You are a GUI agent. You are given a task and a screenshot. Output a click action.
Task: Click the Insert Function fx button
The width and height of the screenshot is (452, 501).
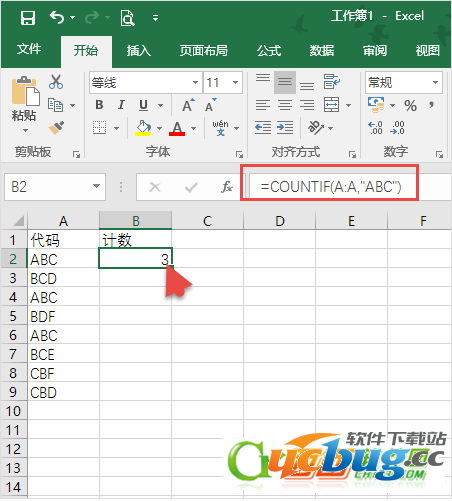click(227, 187)
